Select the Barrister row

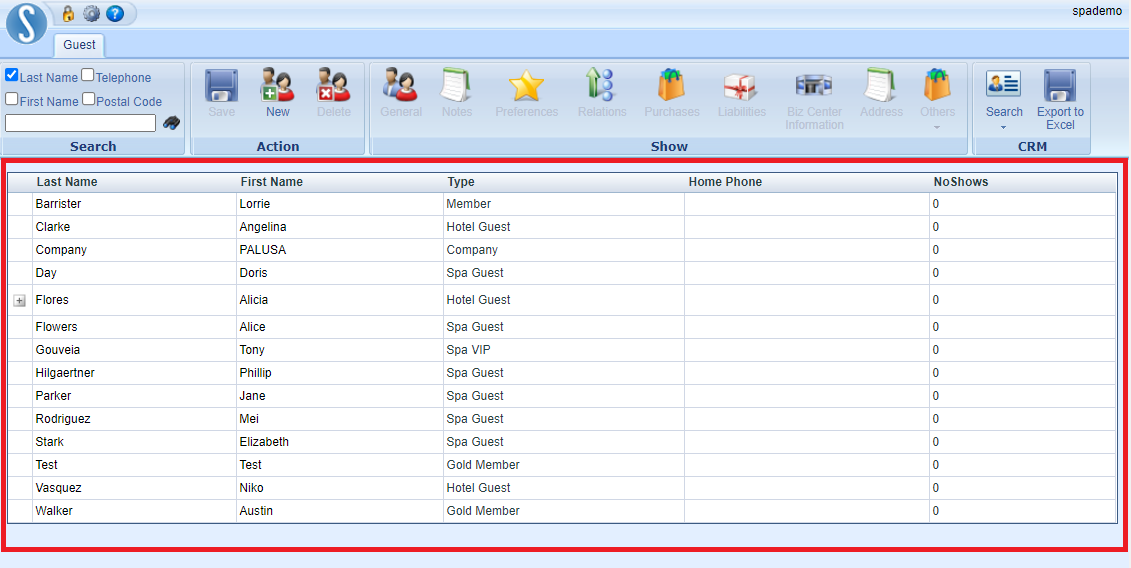[x=562, y=204]
